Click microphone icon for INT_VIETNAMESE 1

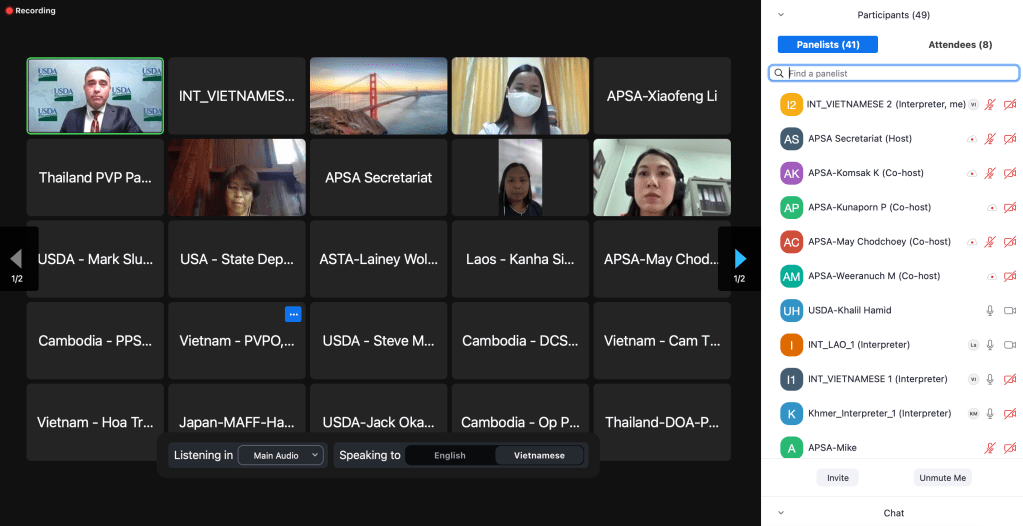tap(990, 379)
